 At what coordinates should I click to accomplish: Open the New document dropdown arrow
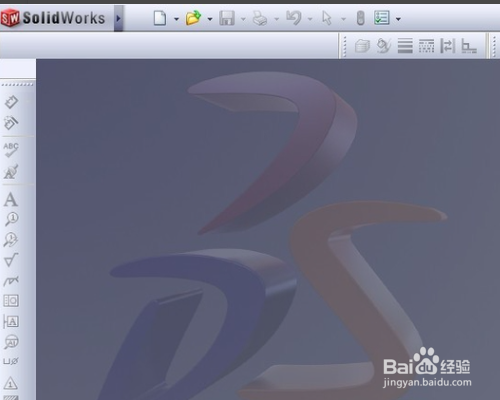[176, 19]
